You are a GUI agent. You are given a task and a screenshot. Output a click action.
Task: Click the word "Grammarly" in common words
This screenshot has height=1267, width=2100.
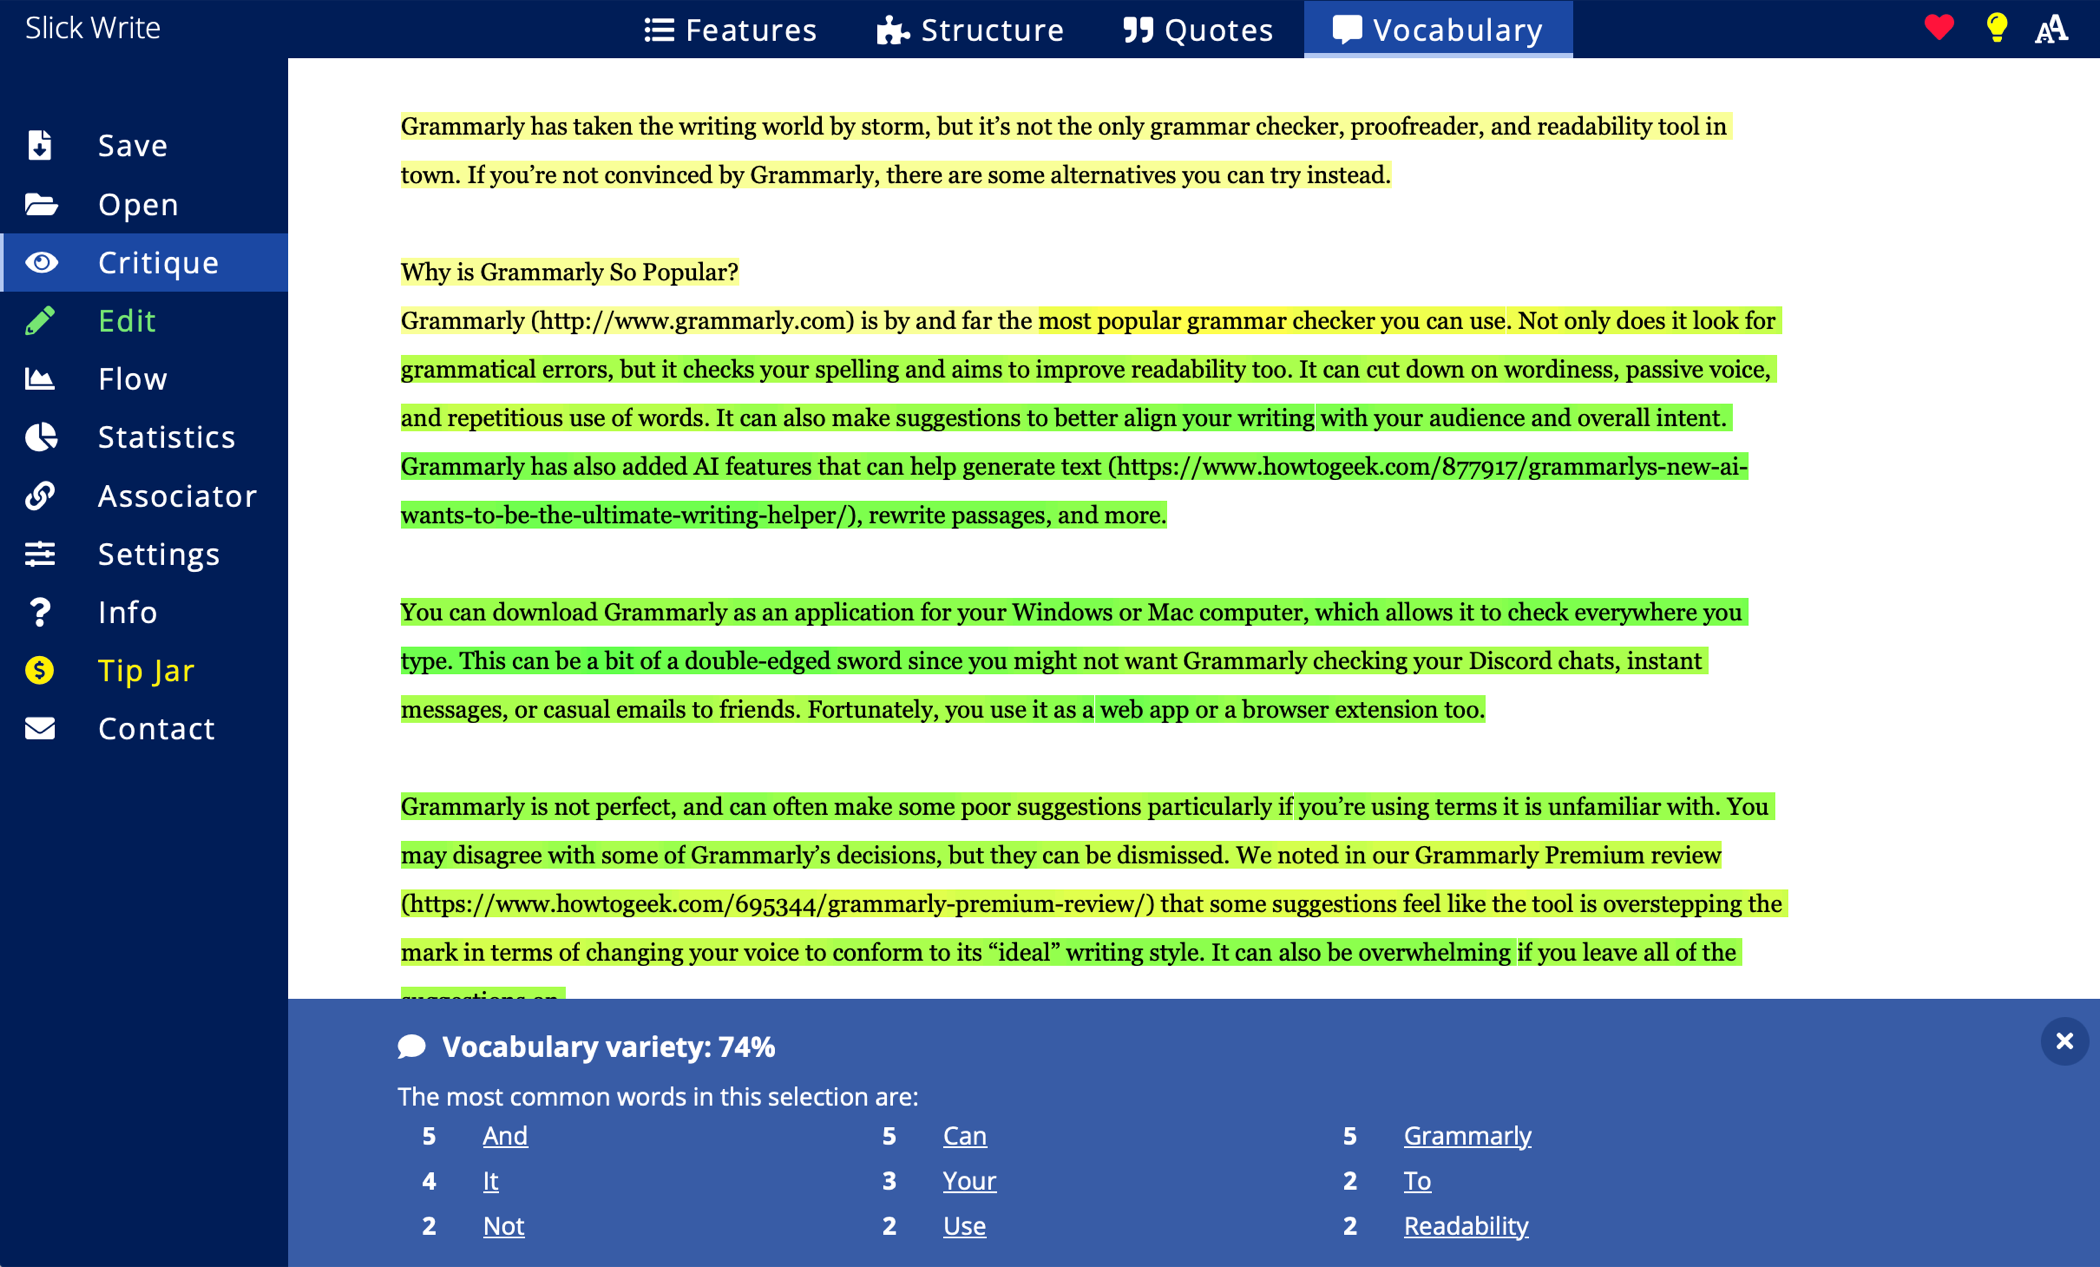(1467, 1136)
